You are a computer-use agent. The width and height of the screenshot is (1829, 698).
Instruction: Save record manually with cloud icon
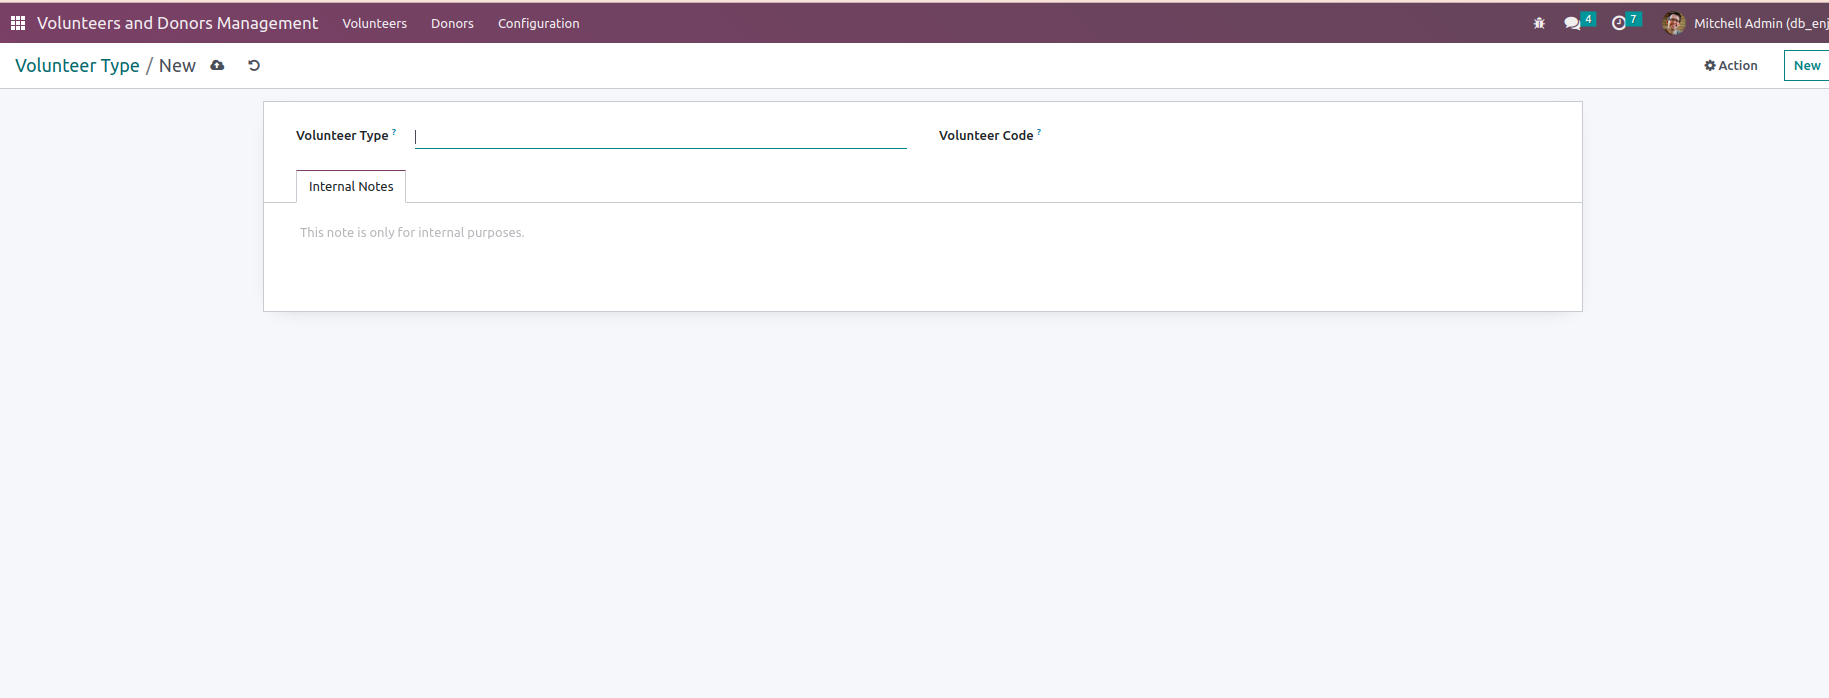coord(217,65)
